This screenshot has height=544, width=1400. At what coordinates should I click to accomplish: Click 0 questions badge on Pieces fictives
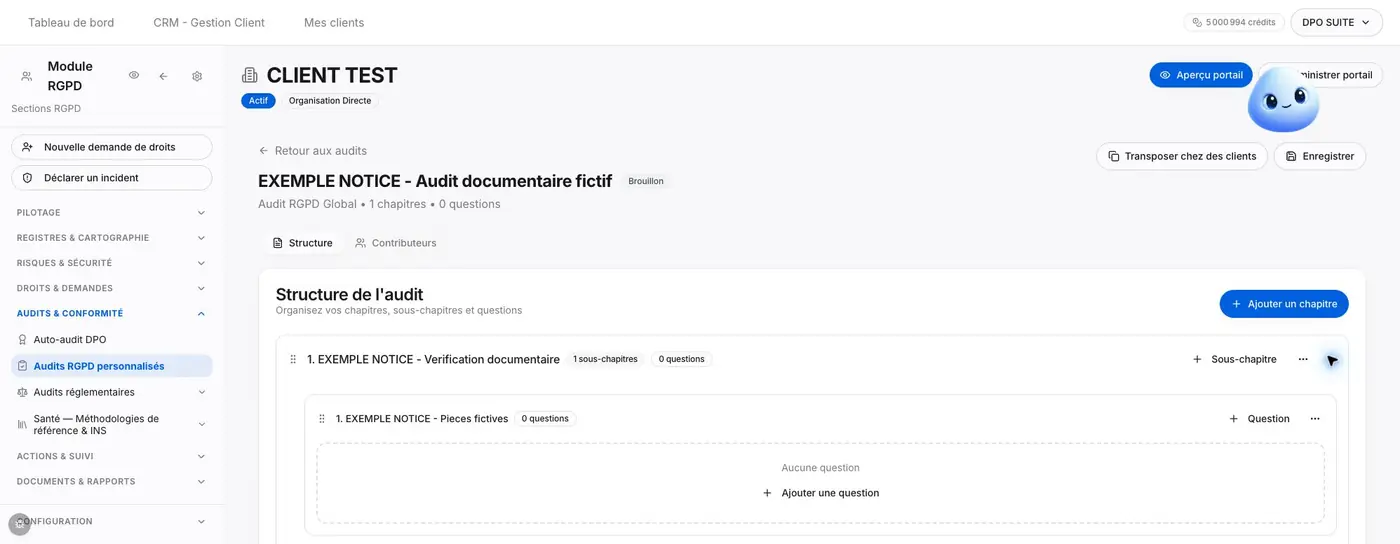pos(545,419)
